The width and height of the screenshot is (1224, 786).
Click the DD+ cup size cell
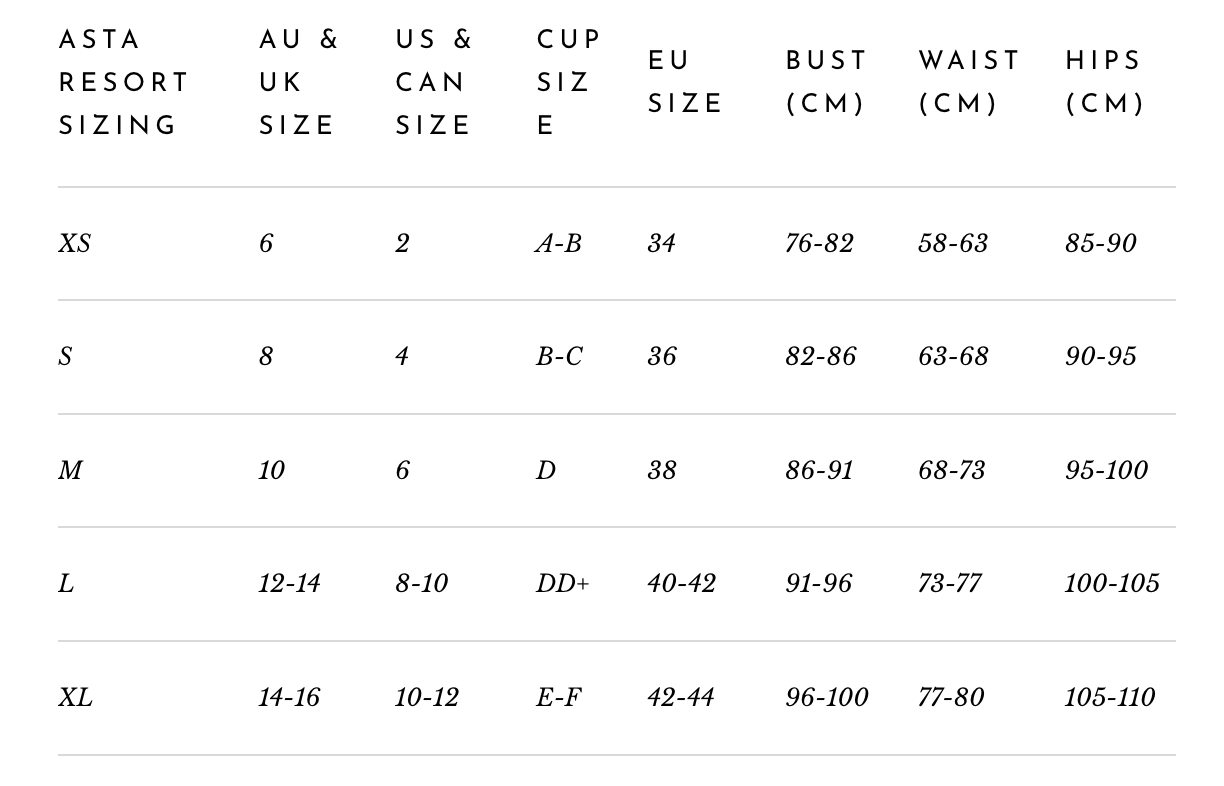[562, 583]
